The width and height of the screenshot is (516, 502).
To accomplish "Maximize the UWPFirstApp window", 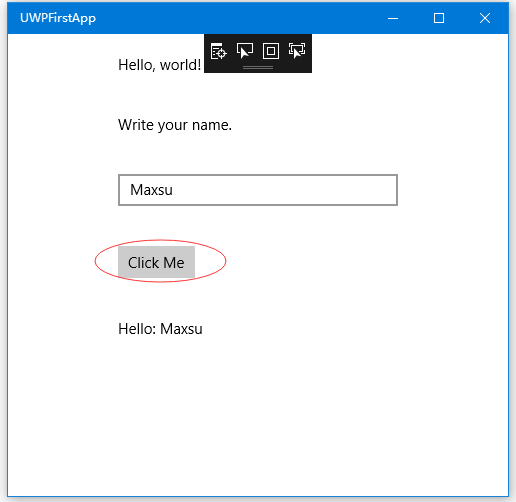I will tap(439, 18).
